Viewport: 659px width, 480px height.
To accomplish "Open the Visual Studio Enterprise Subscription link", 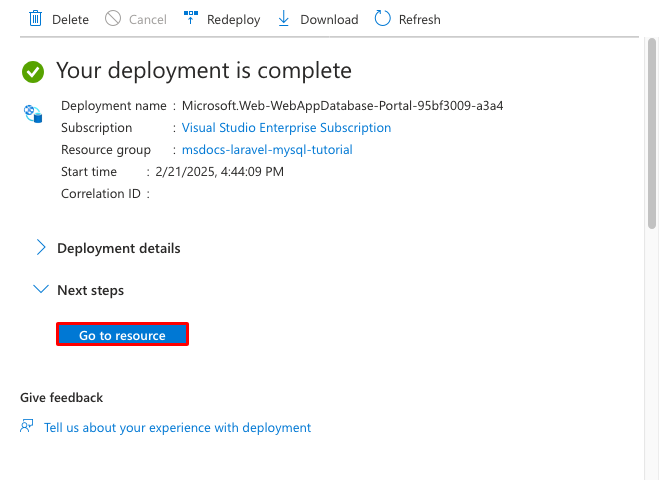I will click(x=286, y=128).
